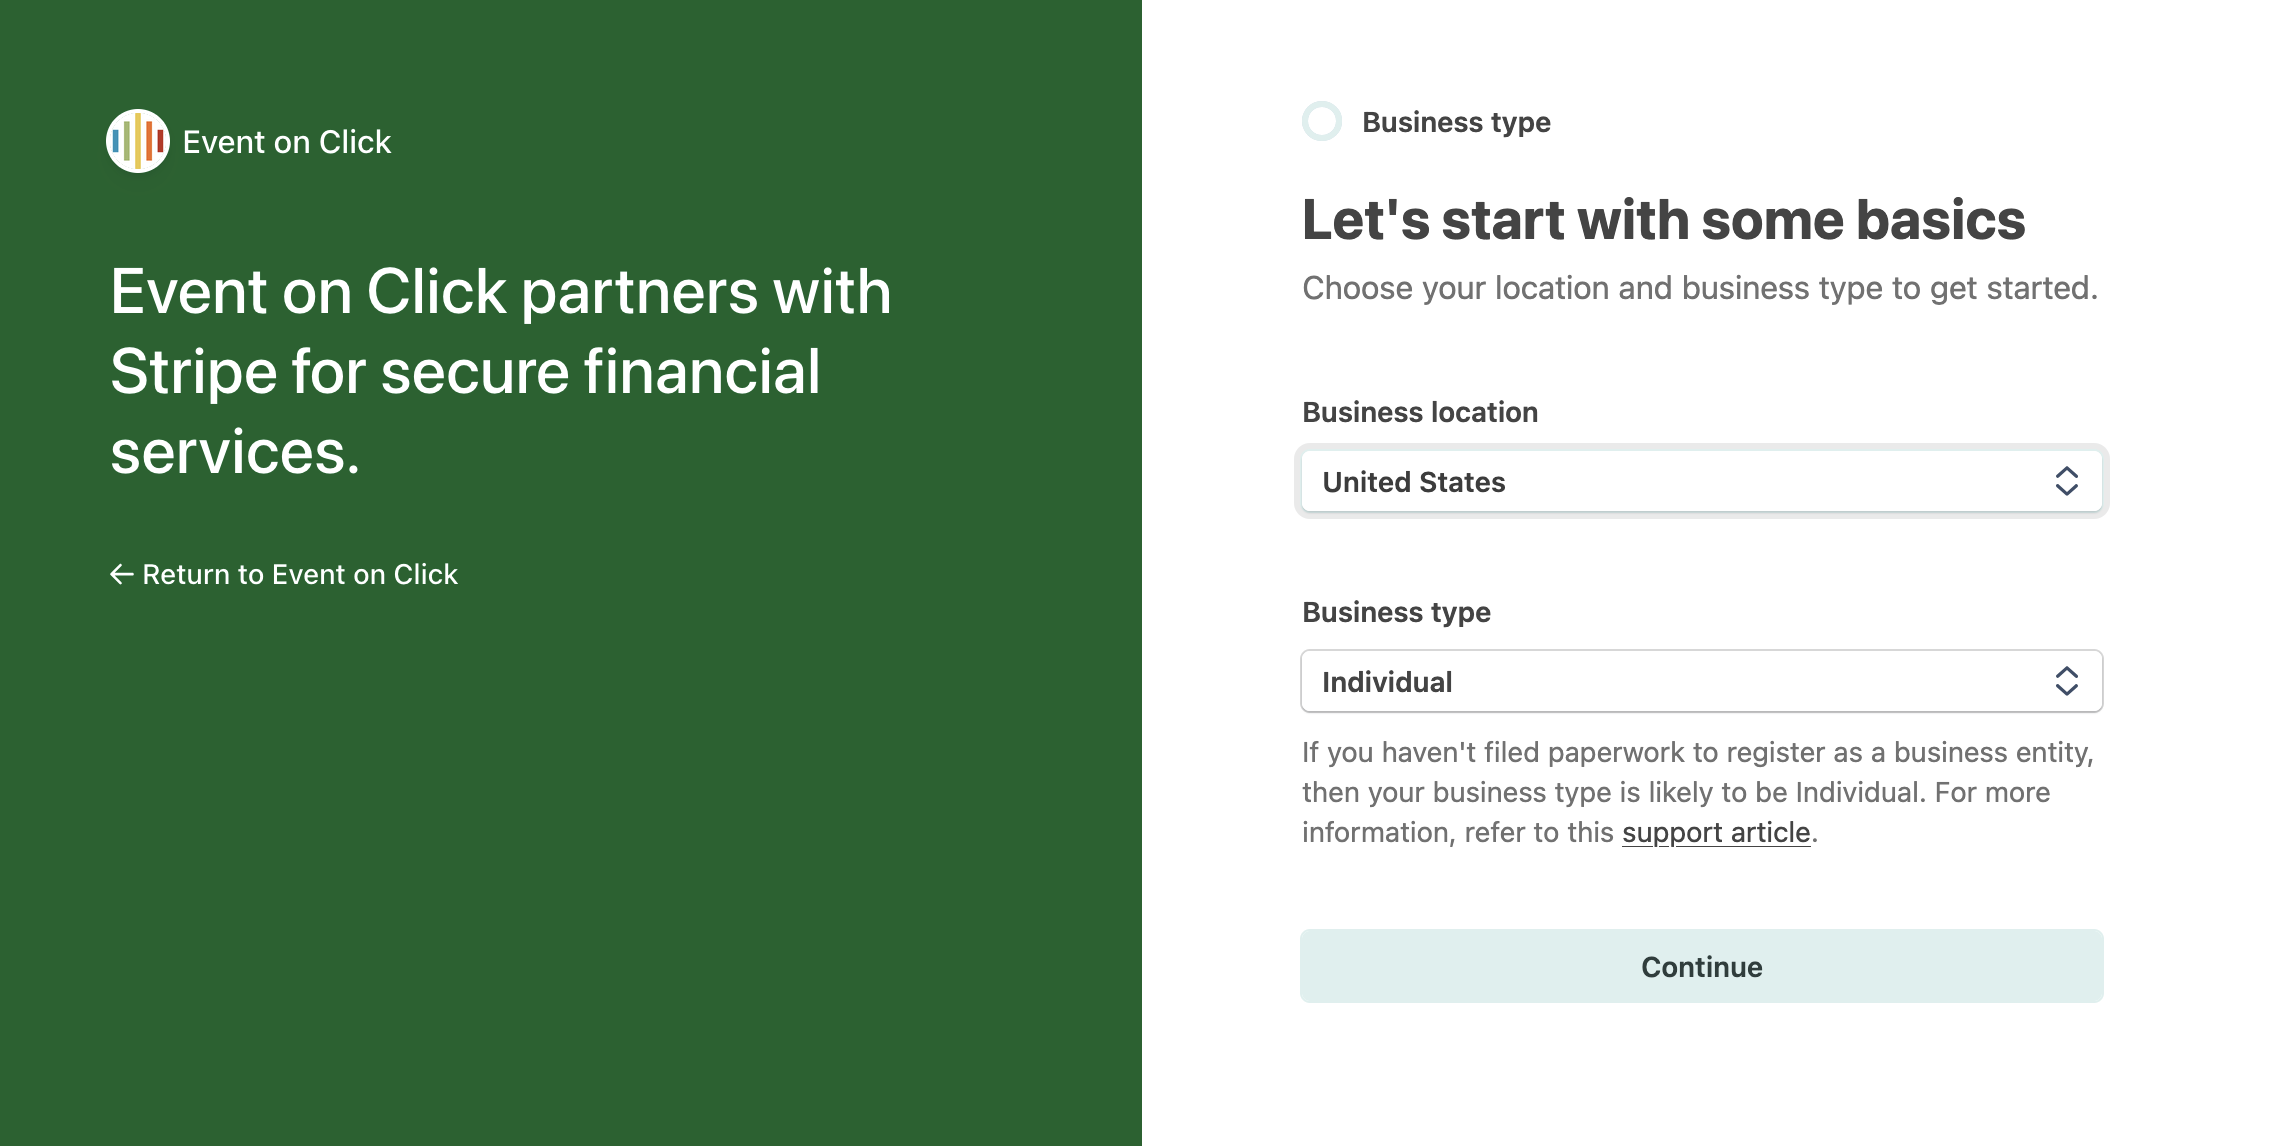Expand the Individual business type dropdown
This screenshot has height=1146, width=2282.
pyautogui.click(x=1700, y=681)
